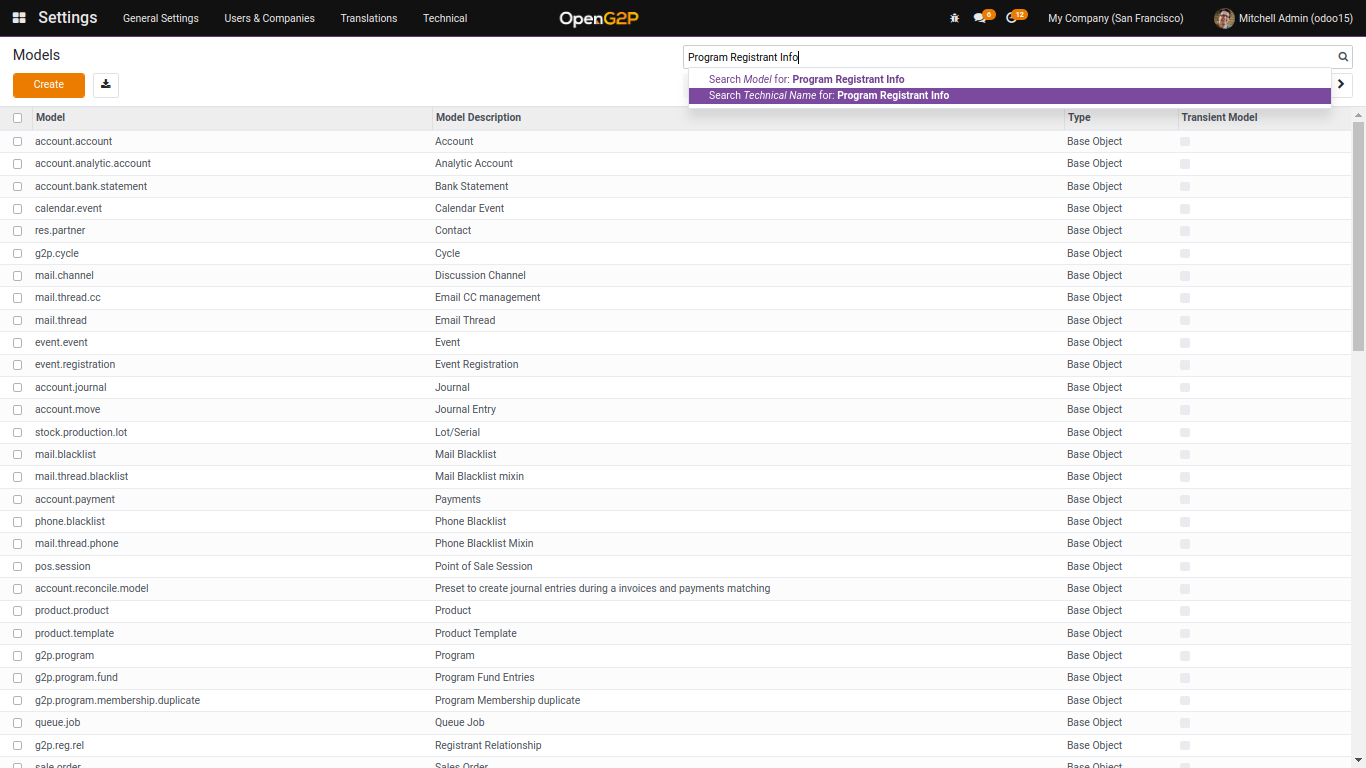Open the apps grid home menu icon
The image size is (1366, 768).
click(x=19, y=18)
